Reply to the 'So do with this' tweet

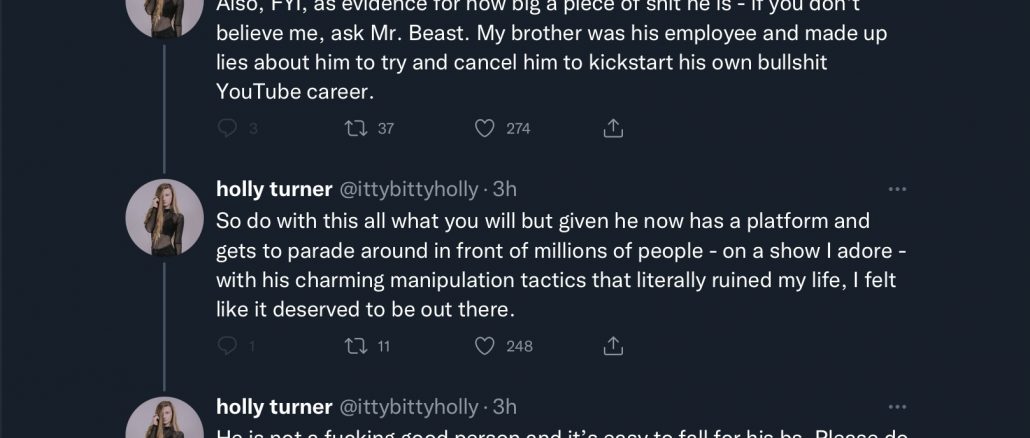click(227, 346)
